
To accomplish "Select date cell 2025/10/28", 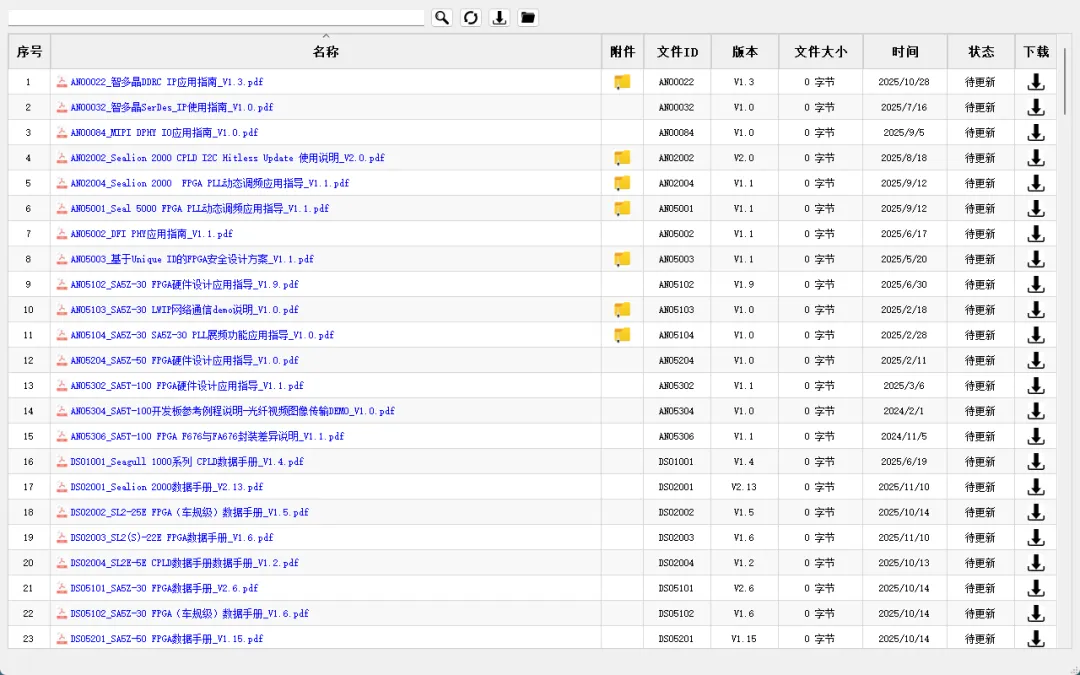I will (904, 82).
